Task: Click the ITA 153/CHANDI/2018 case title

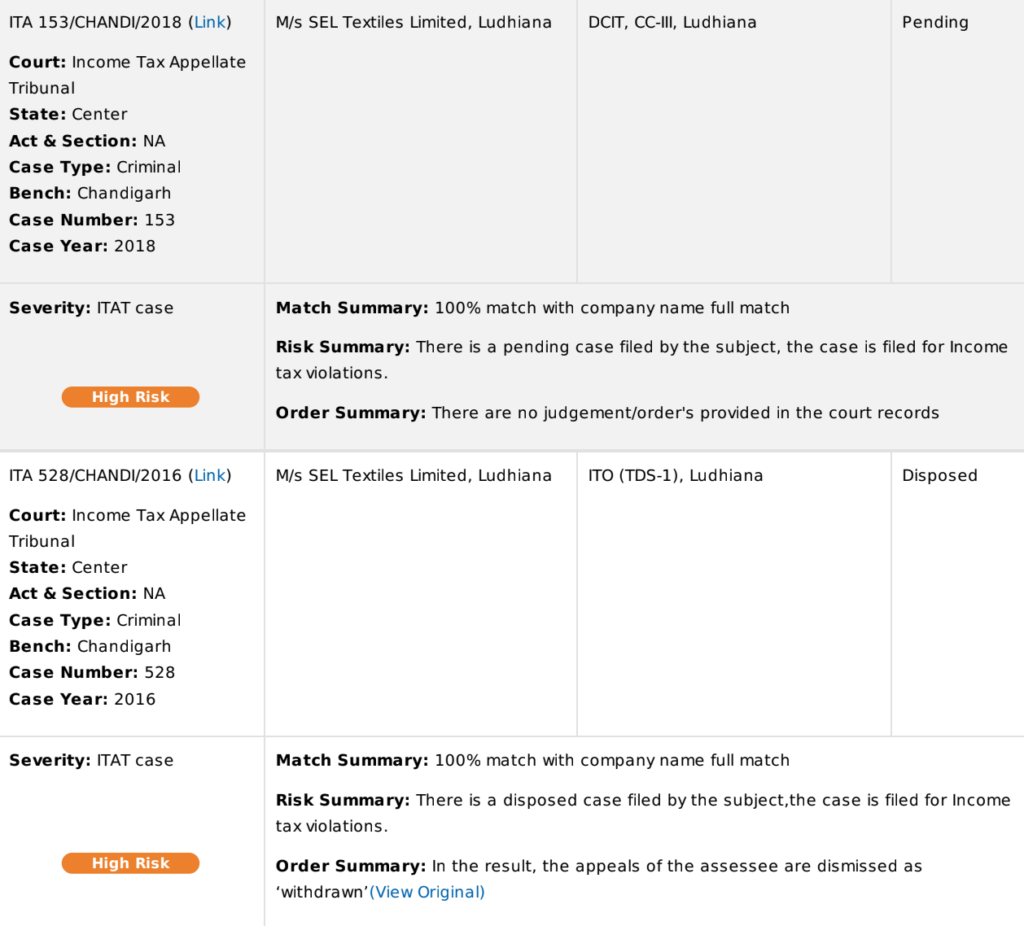Action: click(x=95, y=22)
